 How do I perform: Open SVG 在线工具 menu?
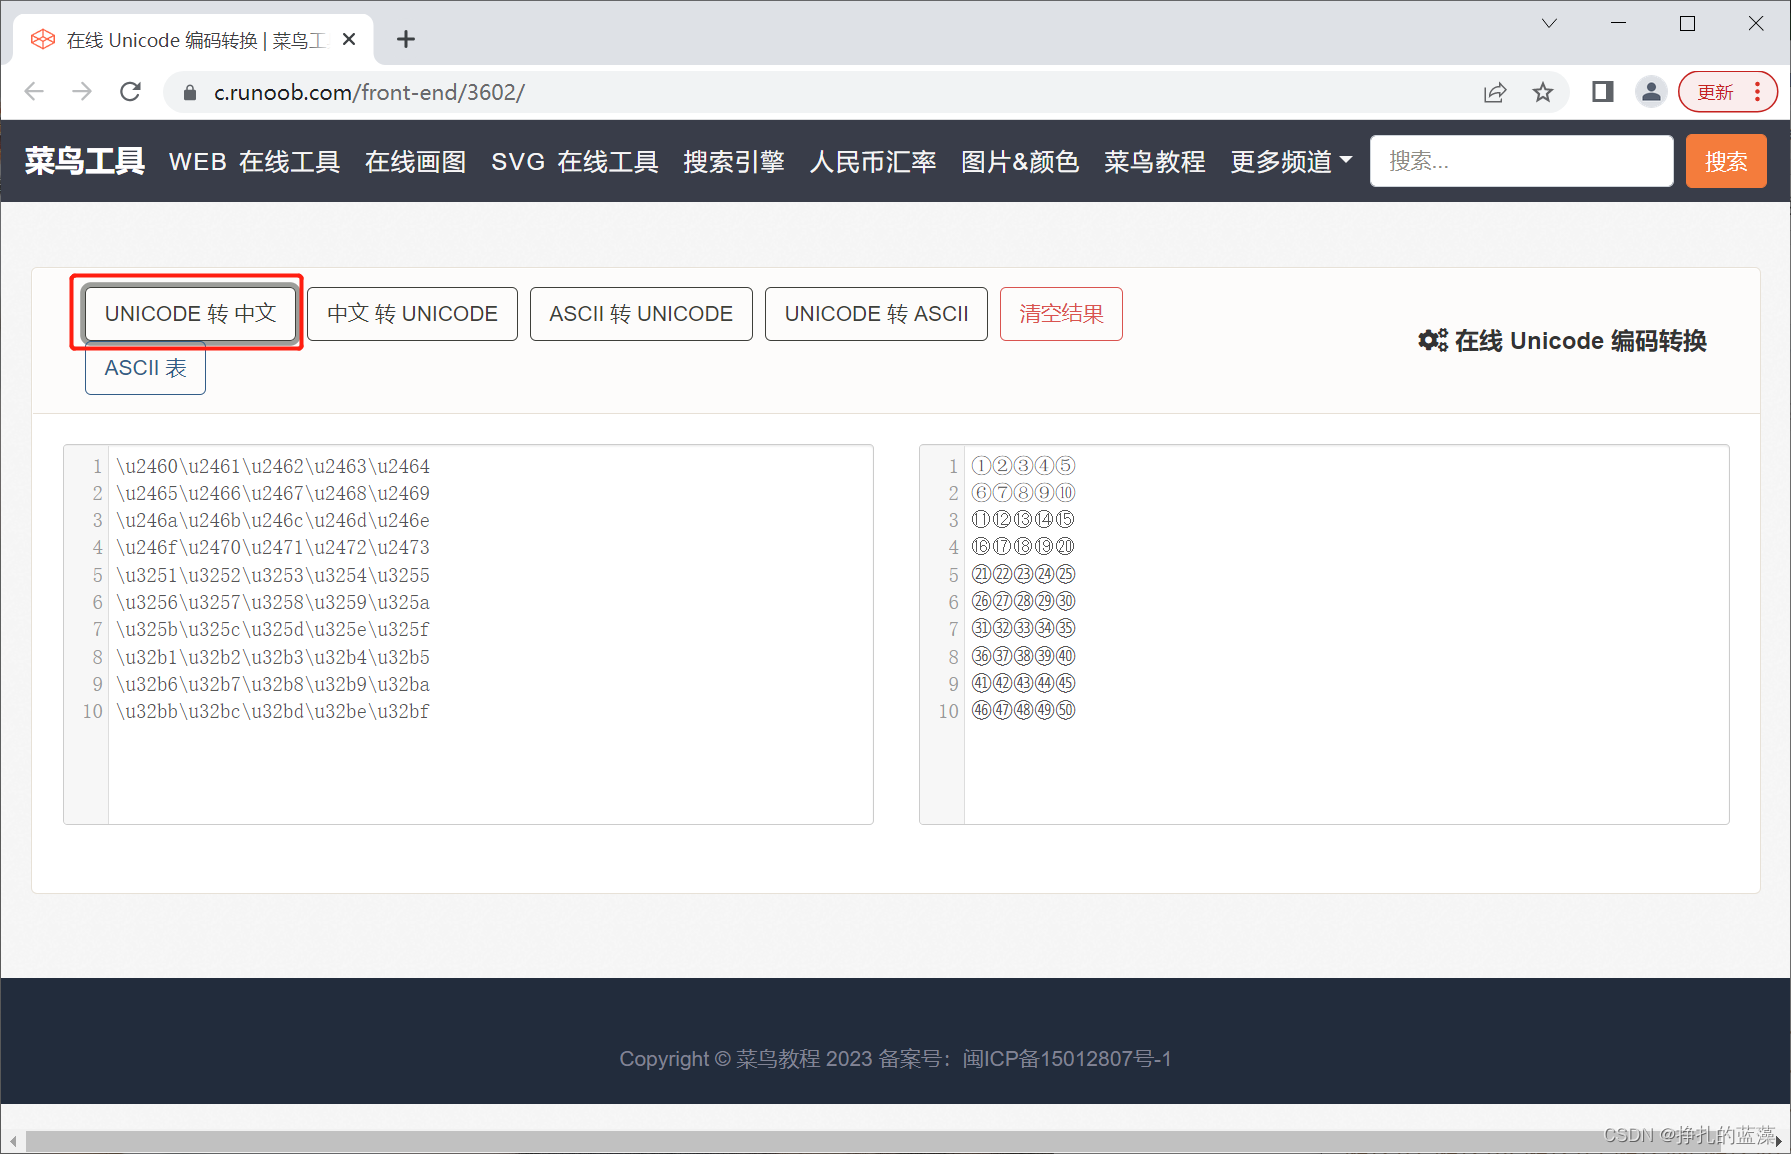575,162
